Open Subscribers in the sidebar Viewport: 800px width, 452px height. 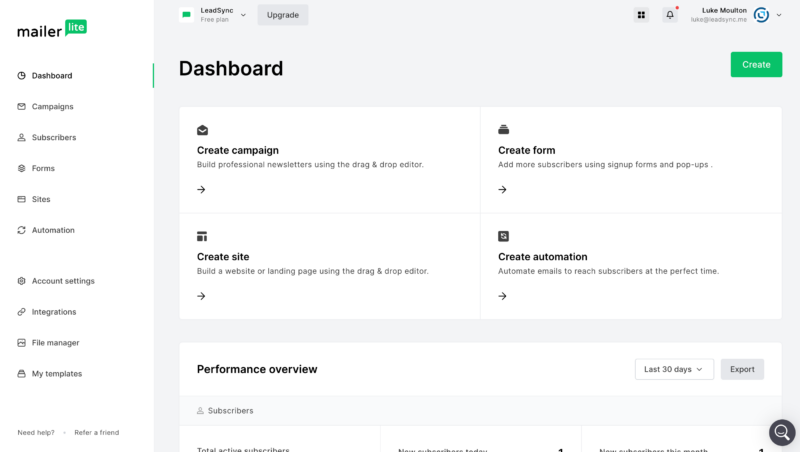tap(53, 137)
